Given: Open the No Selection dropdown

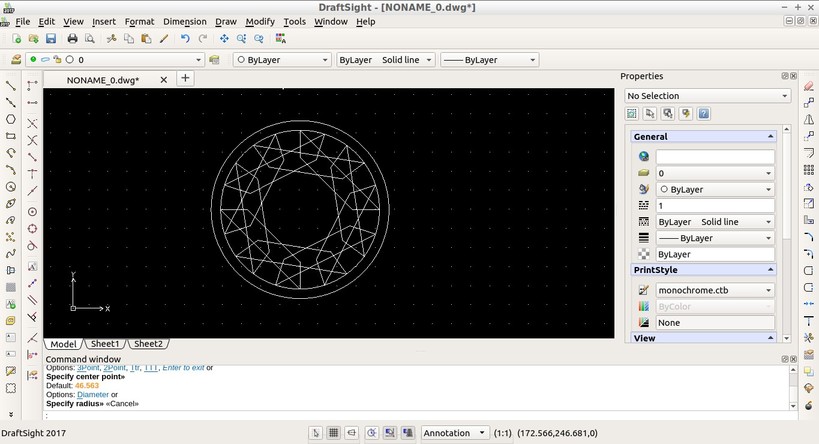Looking at the screenshot, I should 707,96.
